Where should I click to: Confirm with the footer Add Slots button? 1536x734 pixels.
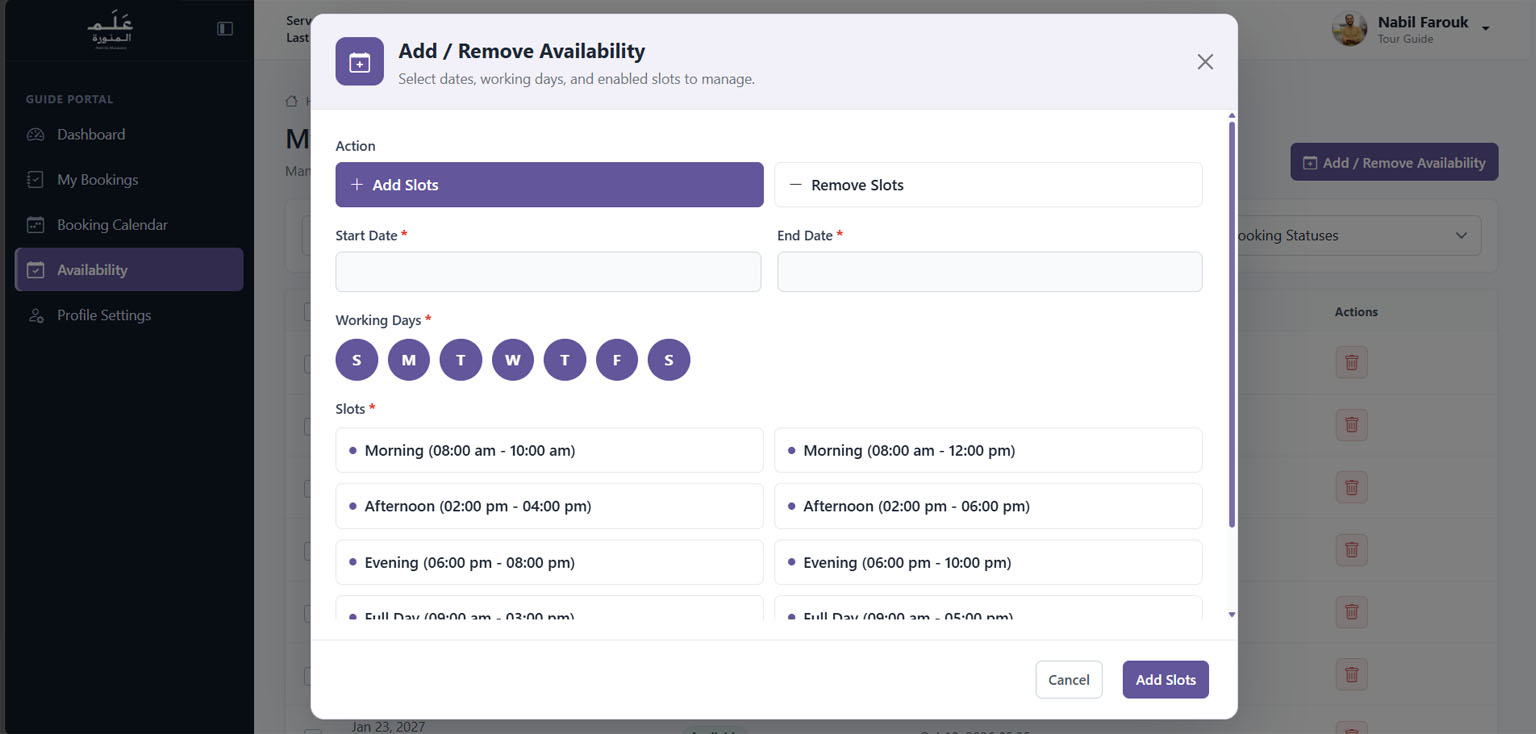click(1166, 680)
